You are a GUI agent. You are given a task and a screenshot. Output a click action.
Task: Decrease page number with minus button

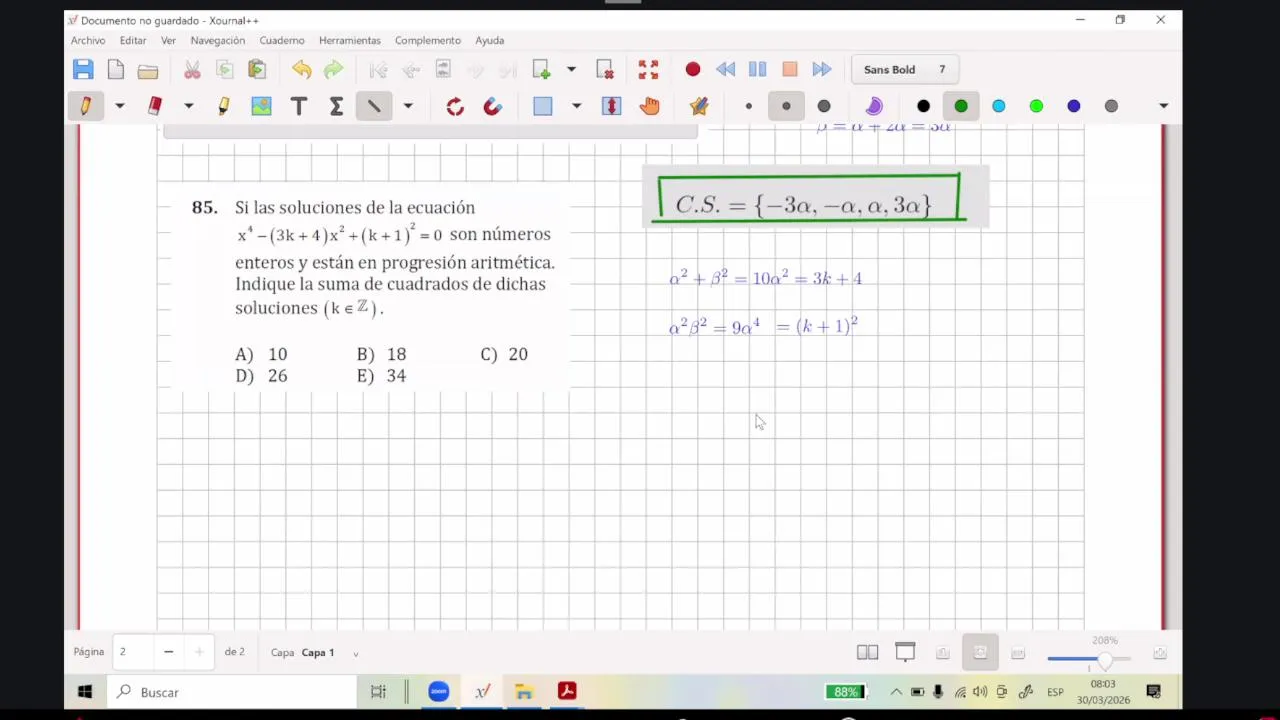[x=168, y=652]
